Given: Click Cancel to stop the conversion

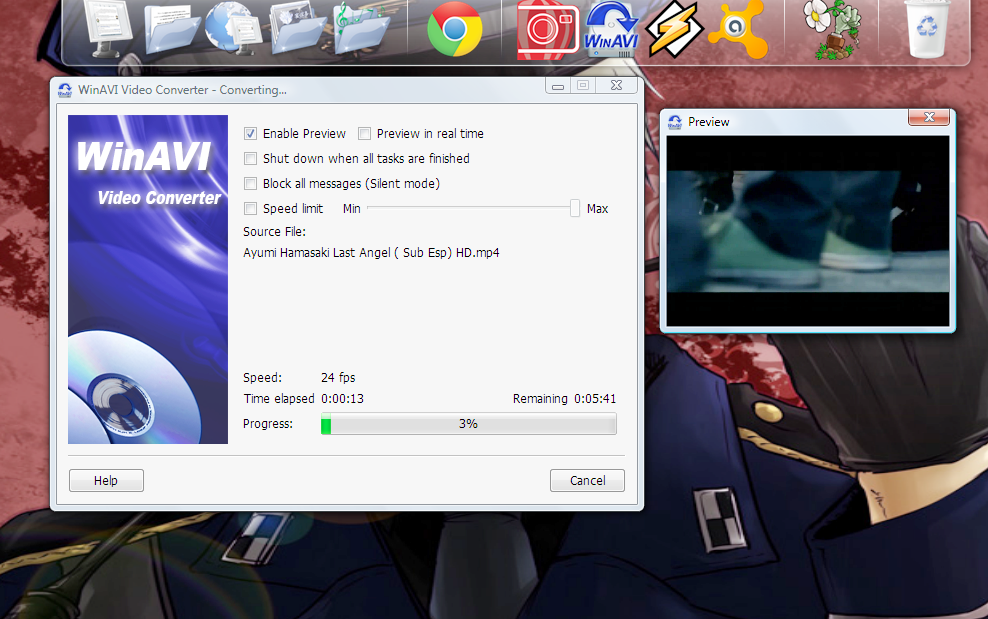Looking at the screenshot, I should pos(587,480).
